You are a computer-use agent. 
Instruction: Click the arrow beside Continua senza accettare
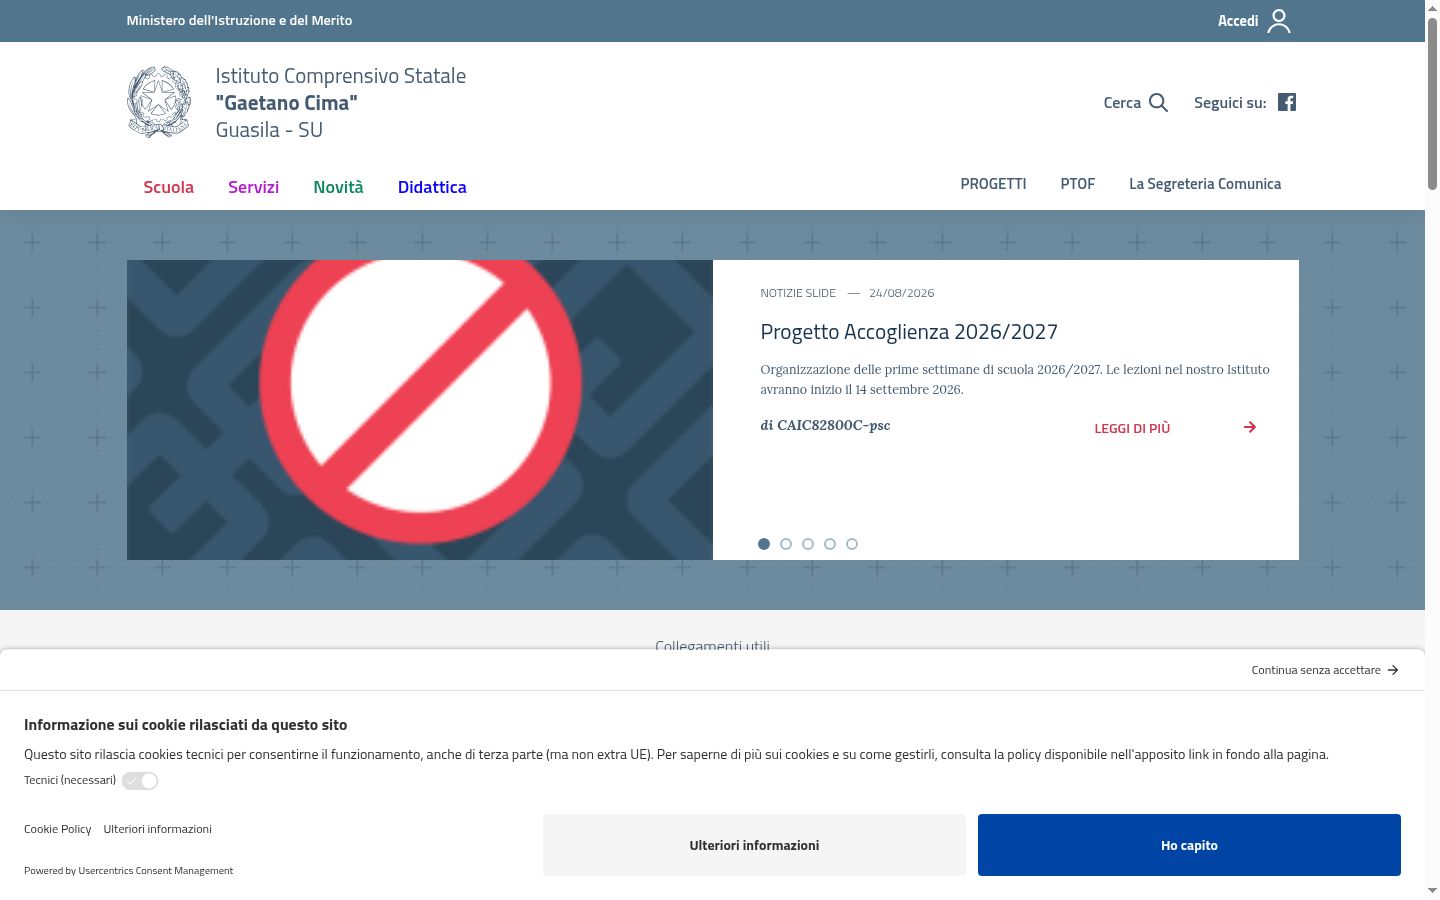[1393, 670]
